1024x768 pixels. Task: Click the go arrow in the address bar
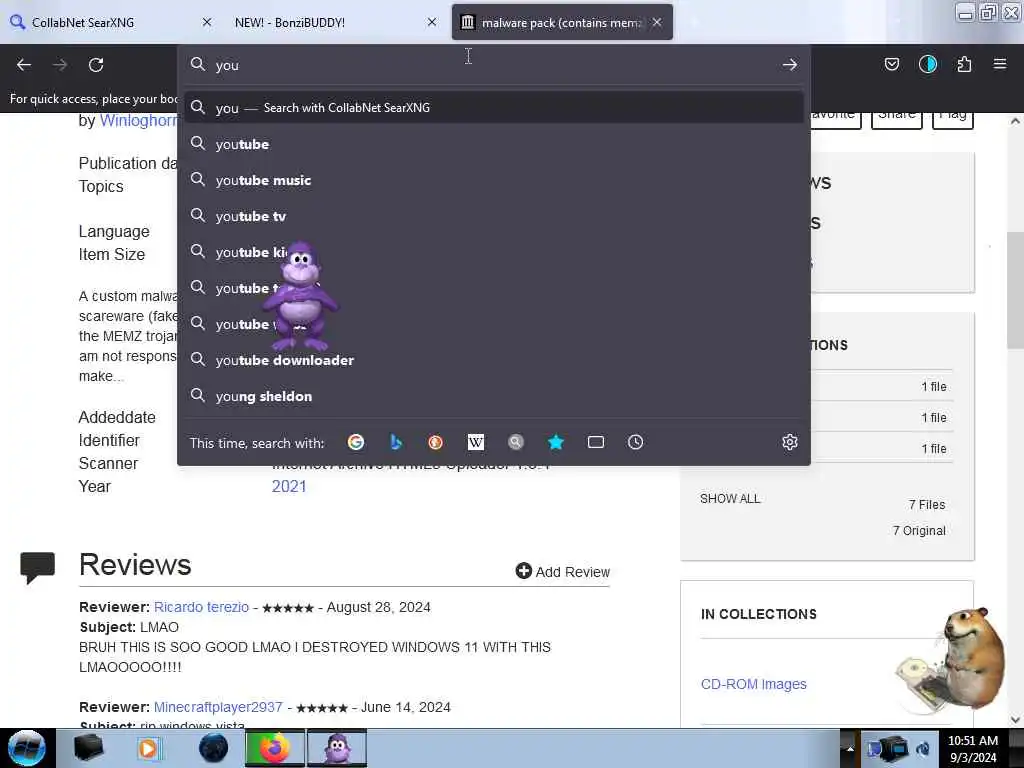point(790,65)
